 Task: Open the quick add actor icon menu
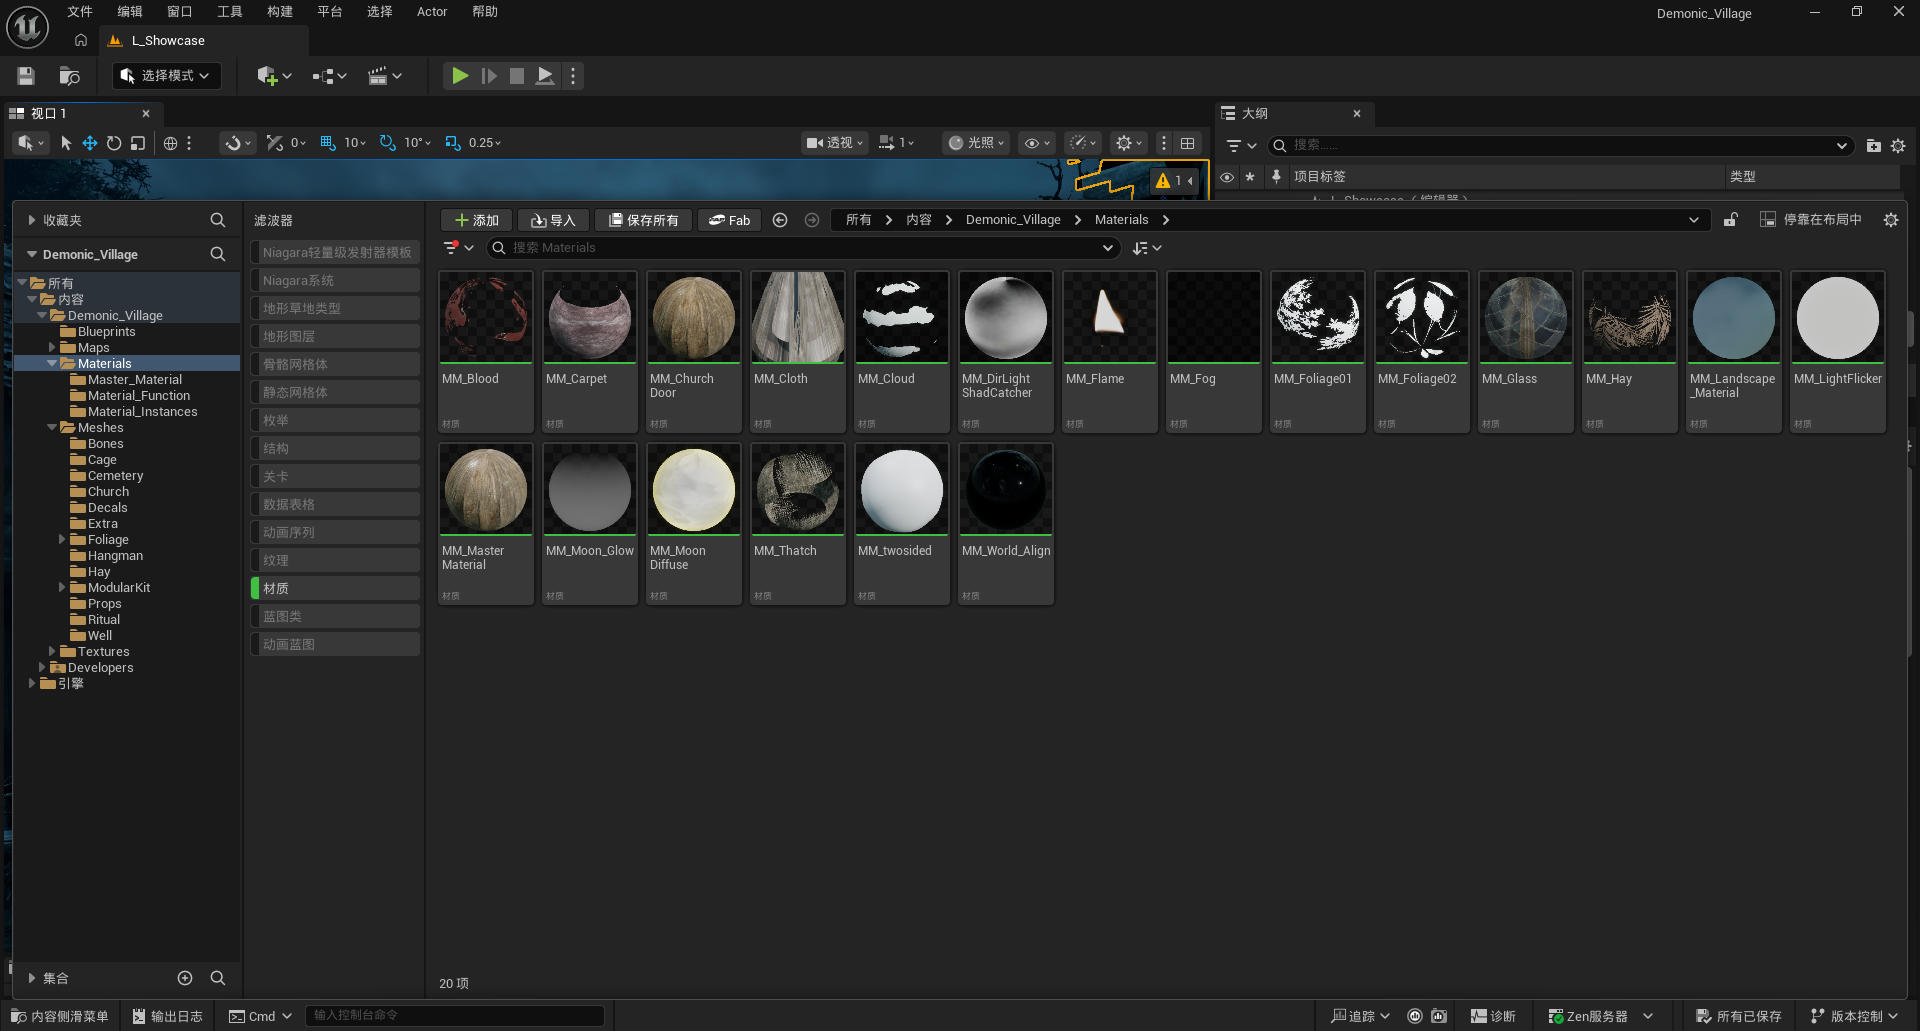pos(273,76)
